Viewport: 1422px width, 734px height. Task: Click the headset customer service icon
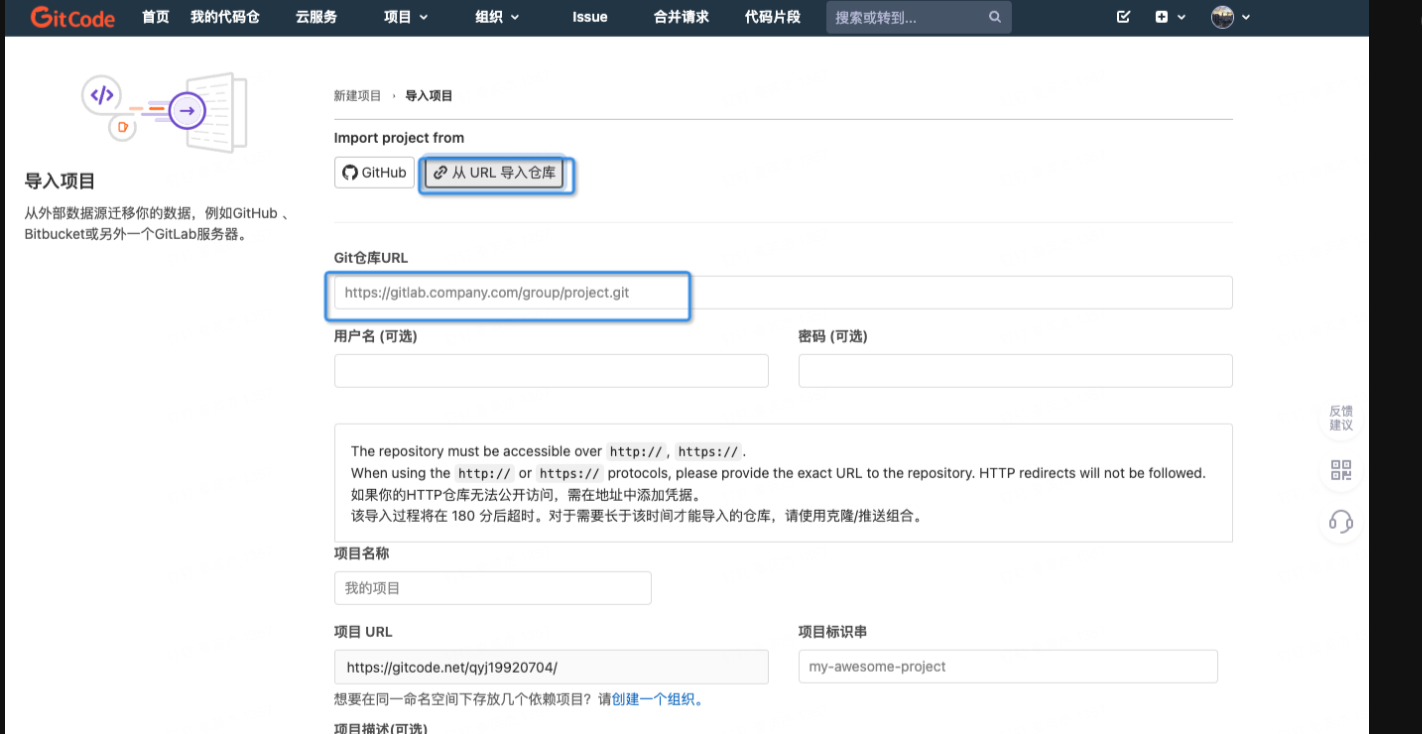[1340, 522]
